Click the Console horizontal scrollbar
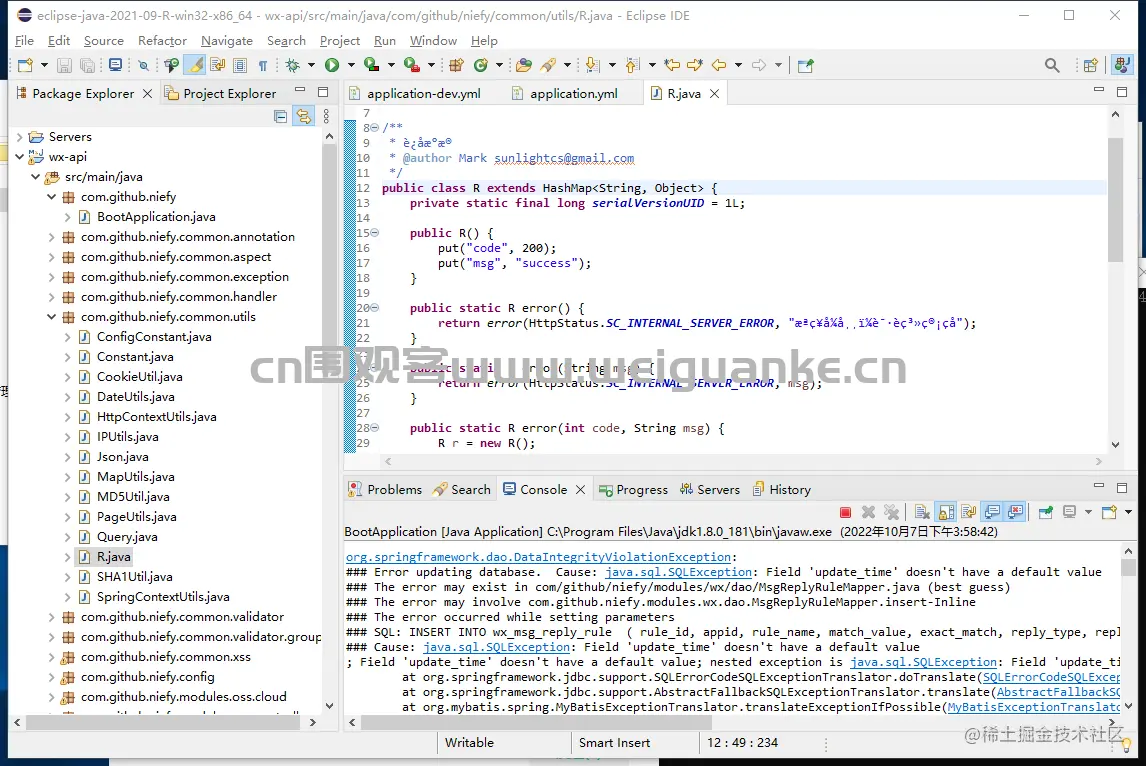 [536, 722]
